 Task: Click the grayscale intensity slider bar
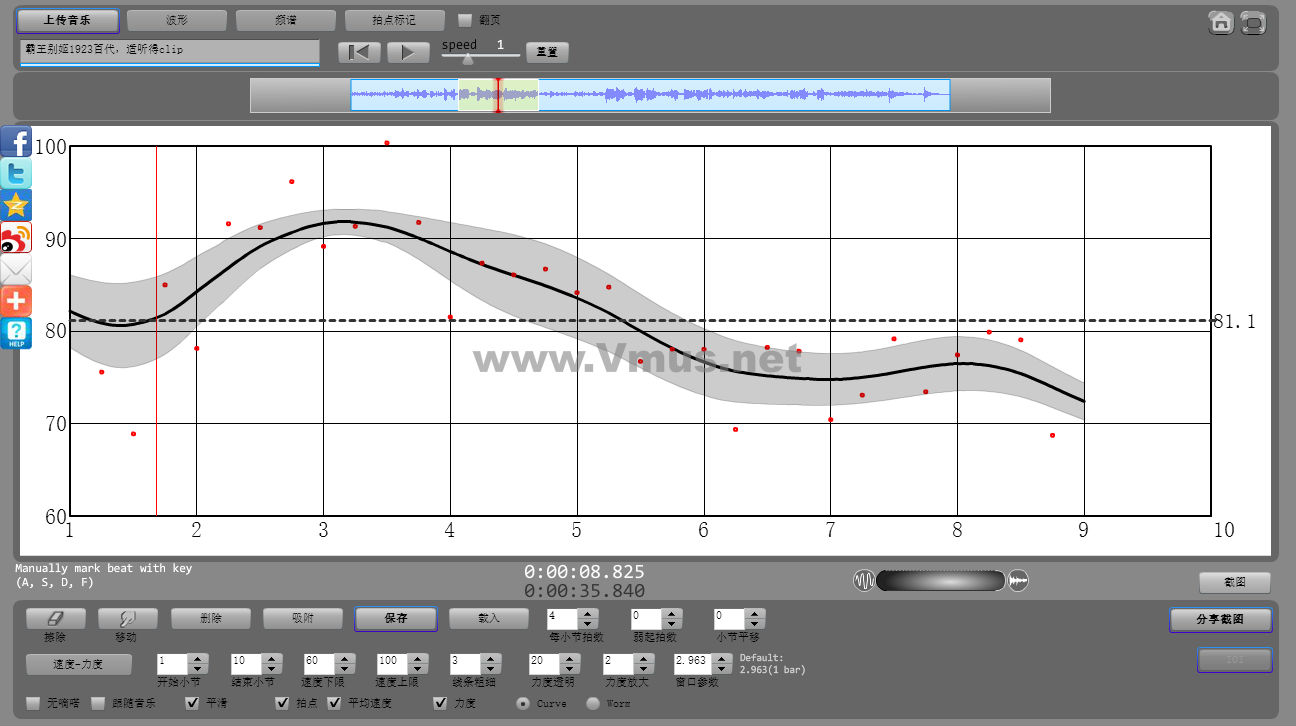tap(941, 581)
